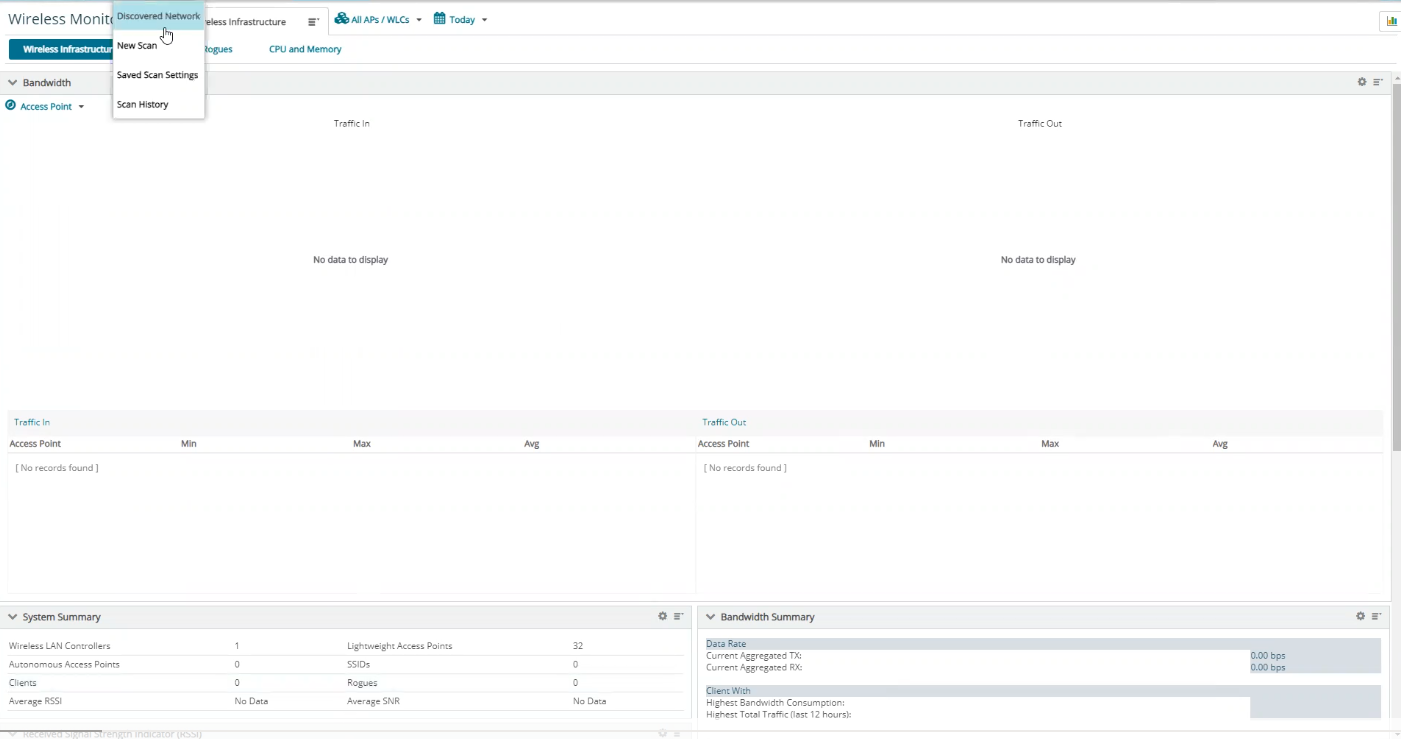The width and height of the screenshot is (1401, 739).
Task: Click the Lightweight Access Points label
Action: (400, 646)
